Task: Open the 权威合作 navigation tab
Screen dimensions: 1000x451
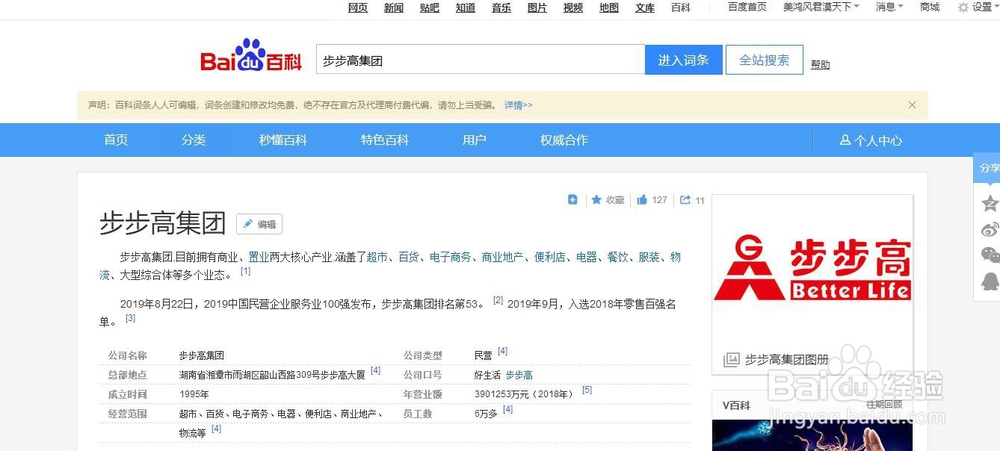Action: [564, 140]
